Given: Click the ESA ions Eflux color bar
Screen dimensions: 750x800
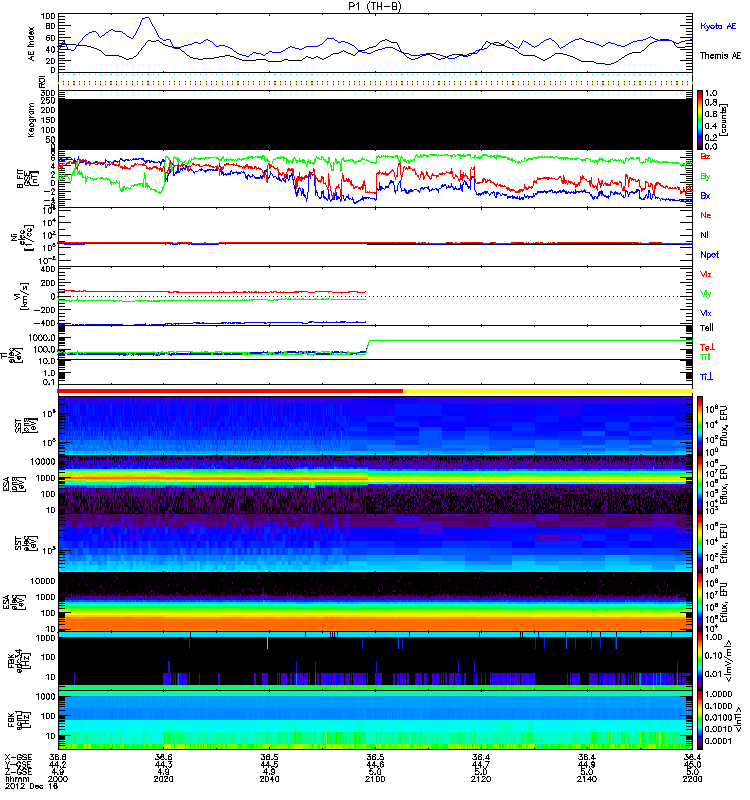Looking at the screenshot, I should click(x=700, y=485).
